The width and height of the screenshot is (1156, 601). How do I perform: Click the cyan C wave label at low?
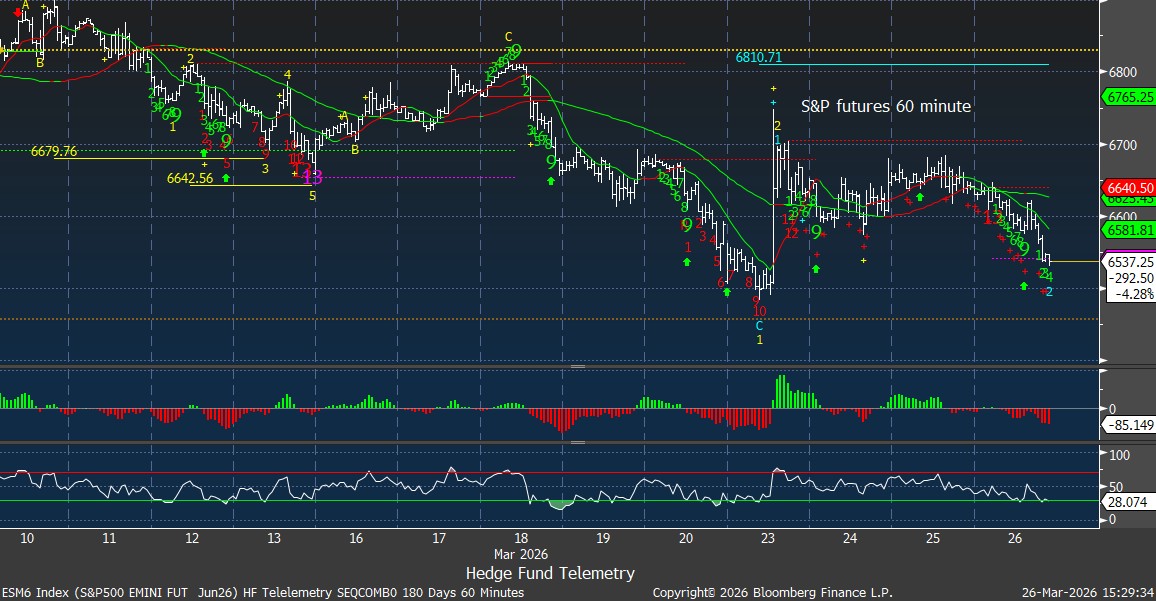pos(759,326)
